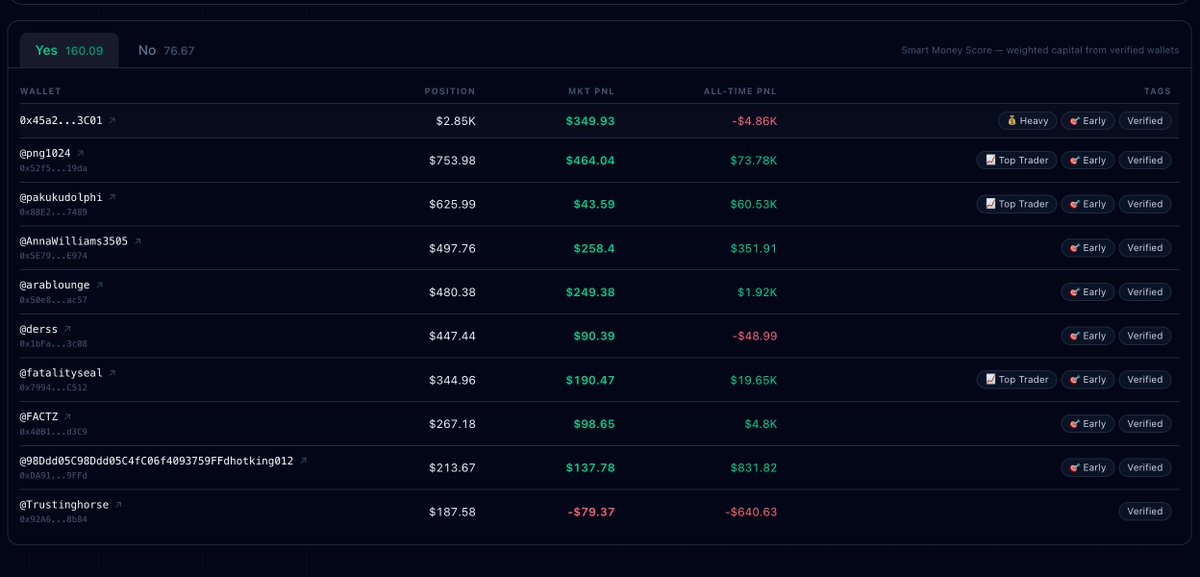Click the Smart Money Score description text
The height and width of the screenshot is (577, 1200).
(x=1040, y=50)
